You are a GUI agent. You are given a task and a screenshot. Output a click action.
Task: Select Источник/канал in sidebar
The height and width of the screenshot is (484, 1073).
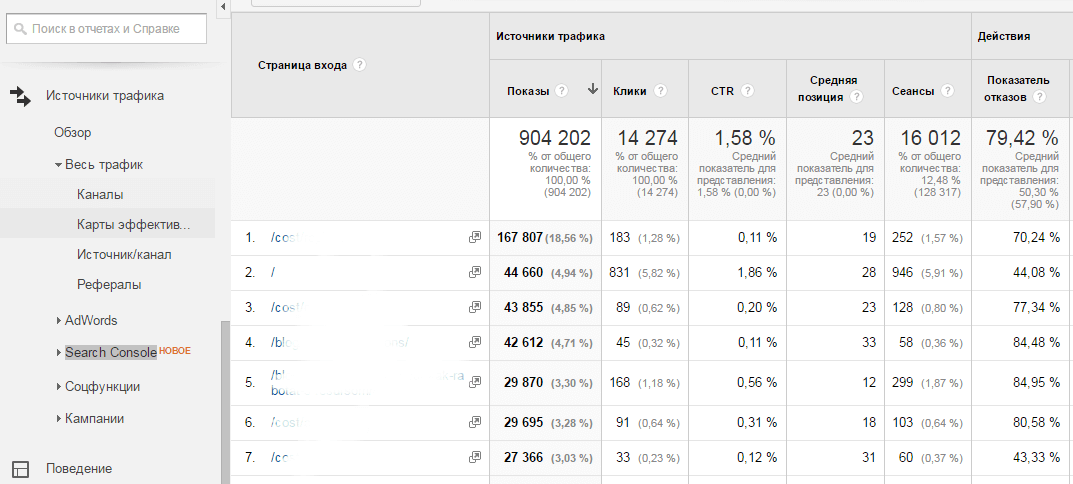(x=124, y=254)
